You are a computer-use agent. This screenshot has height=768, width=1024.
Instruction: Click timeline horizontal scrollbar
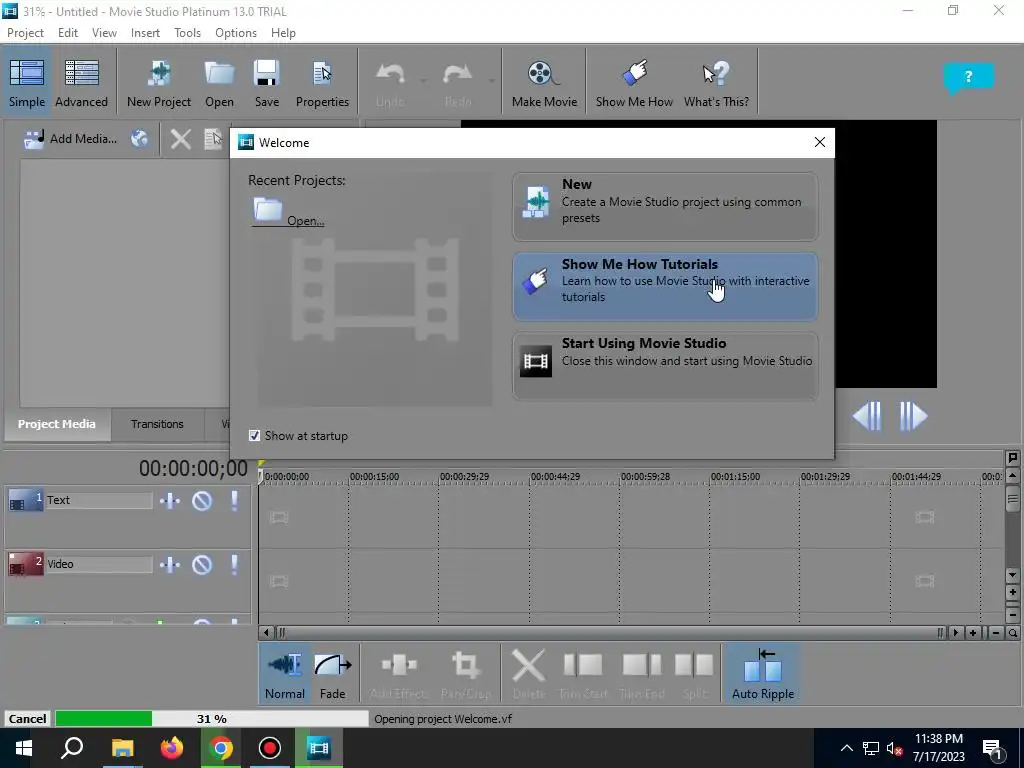pyautogui.click(x=609, y=632)
